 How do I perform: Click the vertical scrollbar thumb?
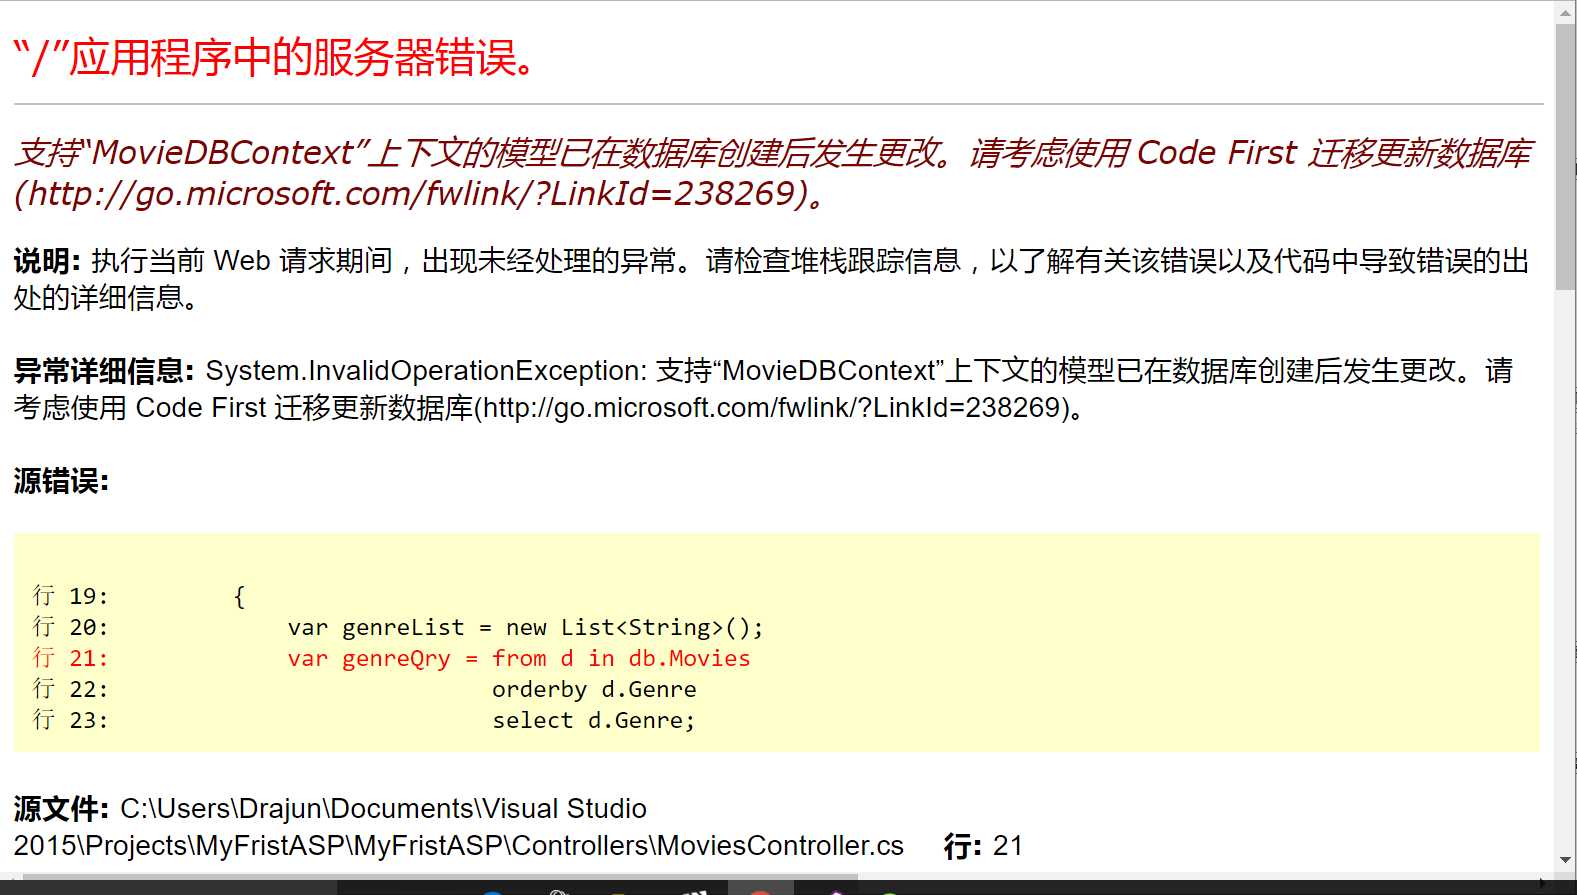(x=1565, y=156)
